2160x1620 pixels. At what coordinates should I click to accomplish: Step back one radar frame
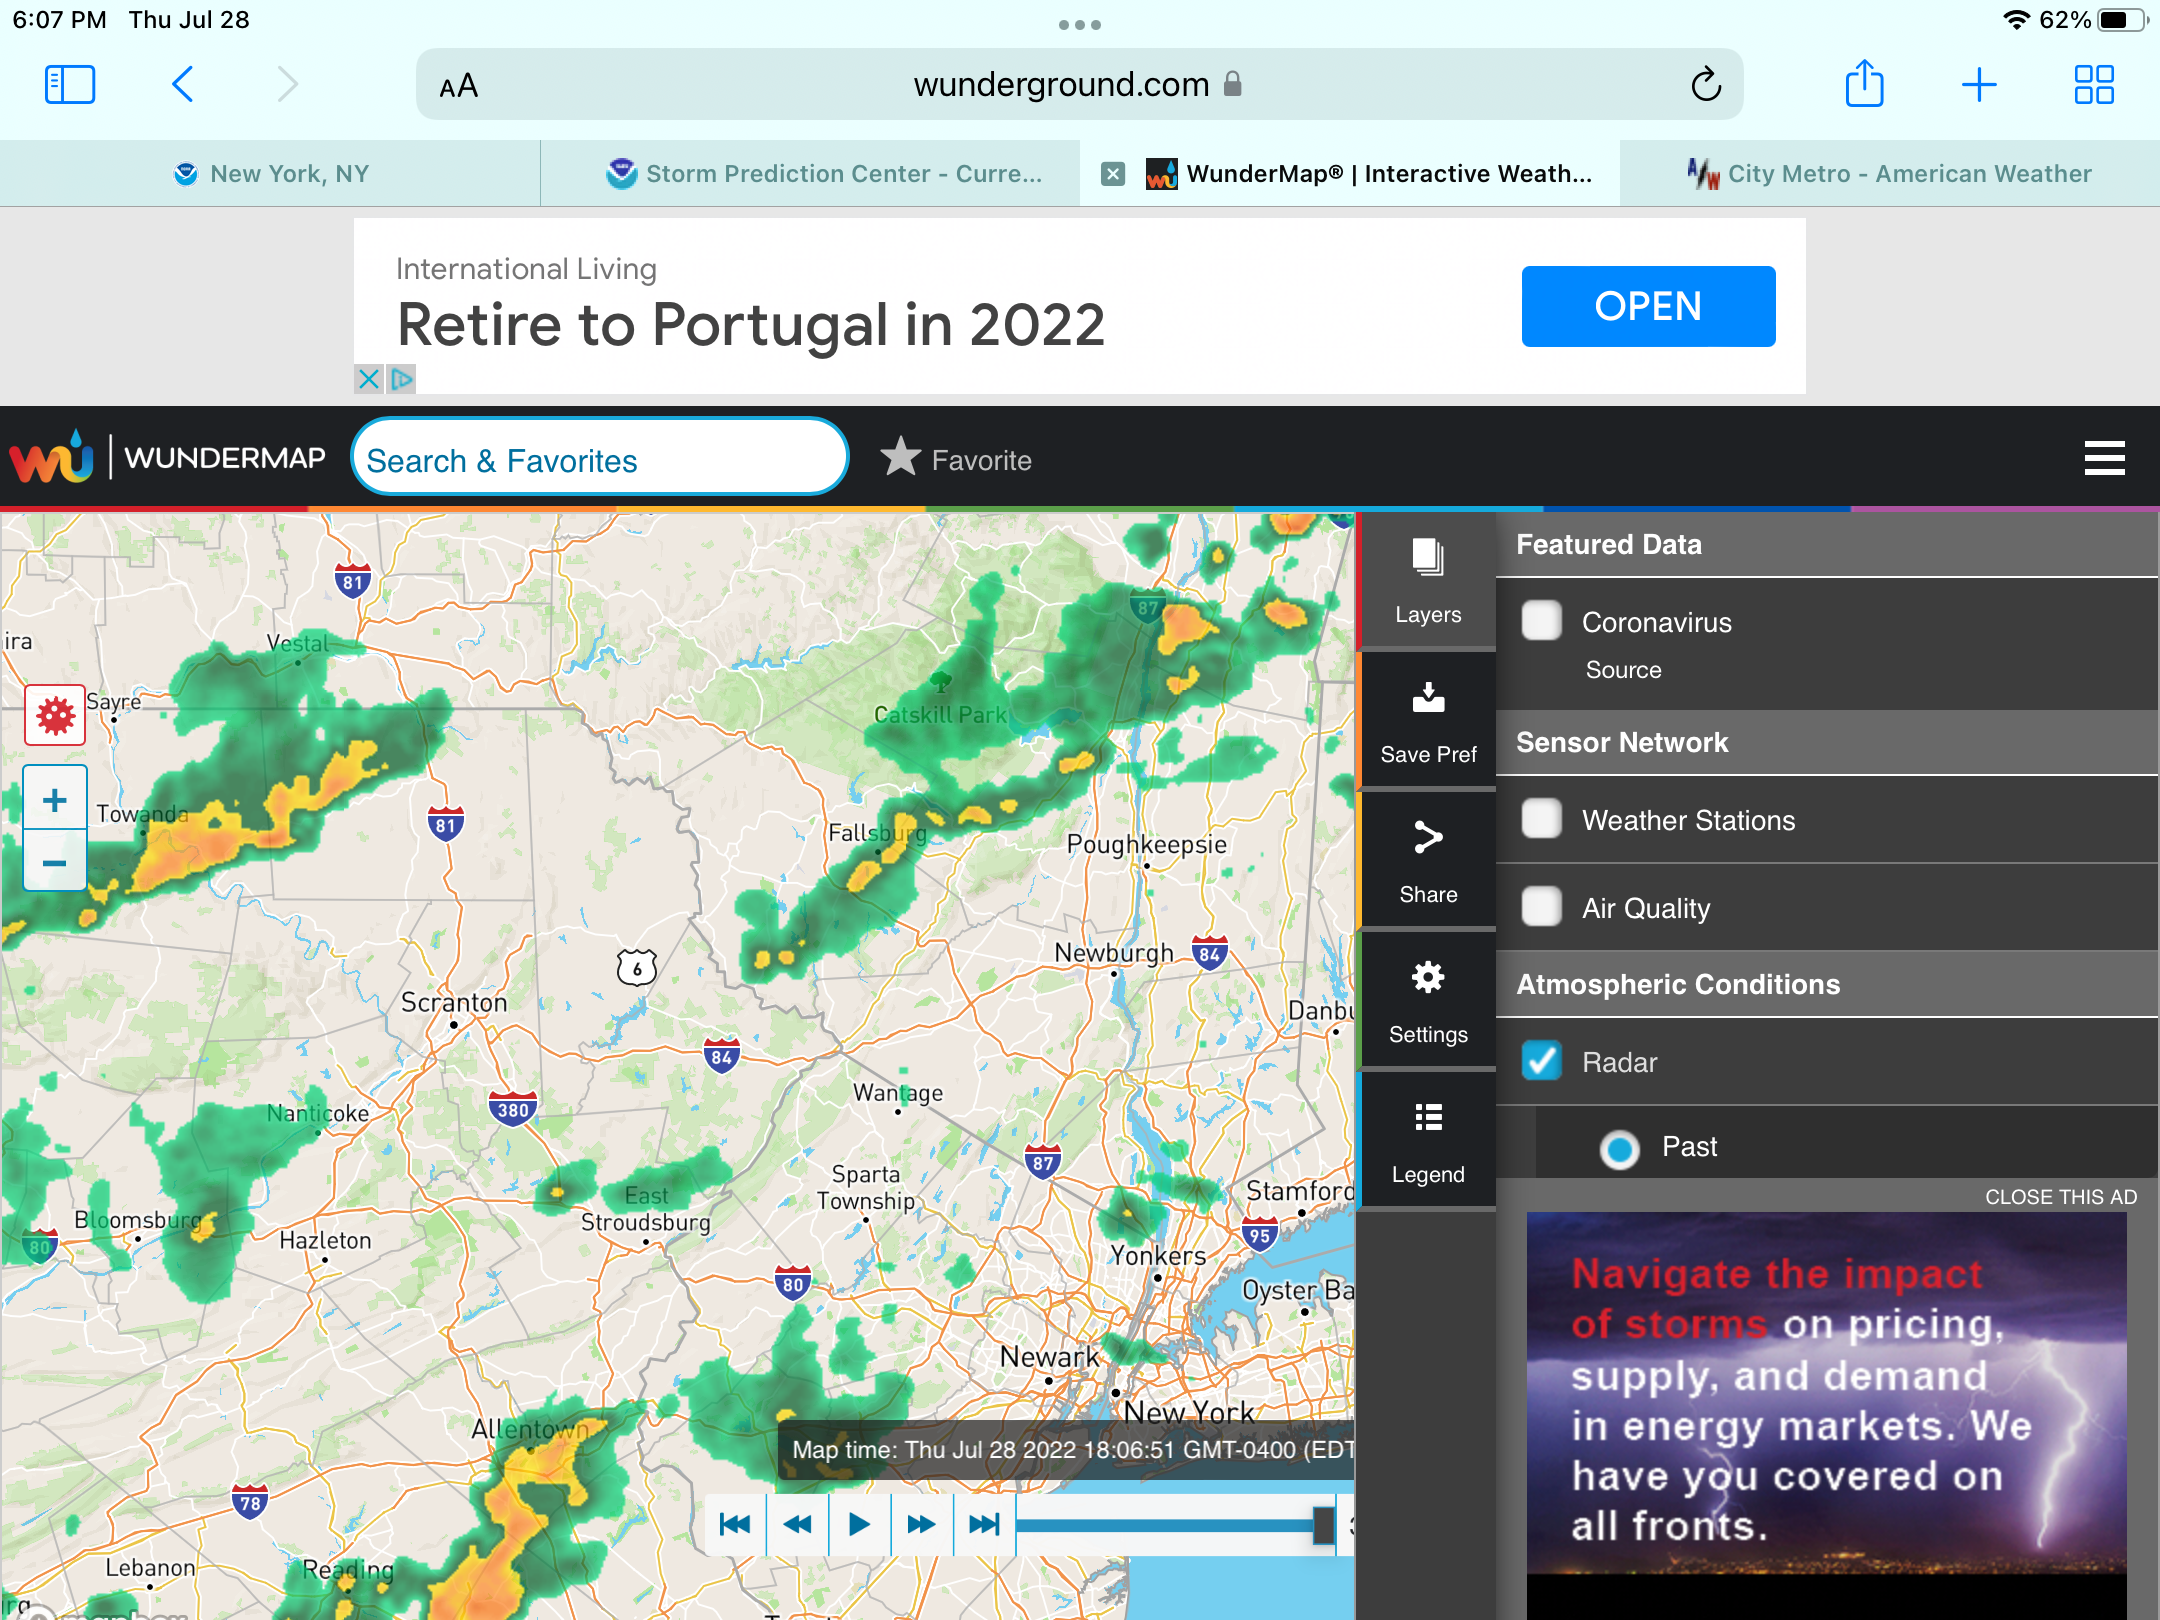[x=797, y=1524]
